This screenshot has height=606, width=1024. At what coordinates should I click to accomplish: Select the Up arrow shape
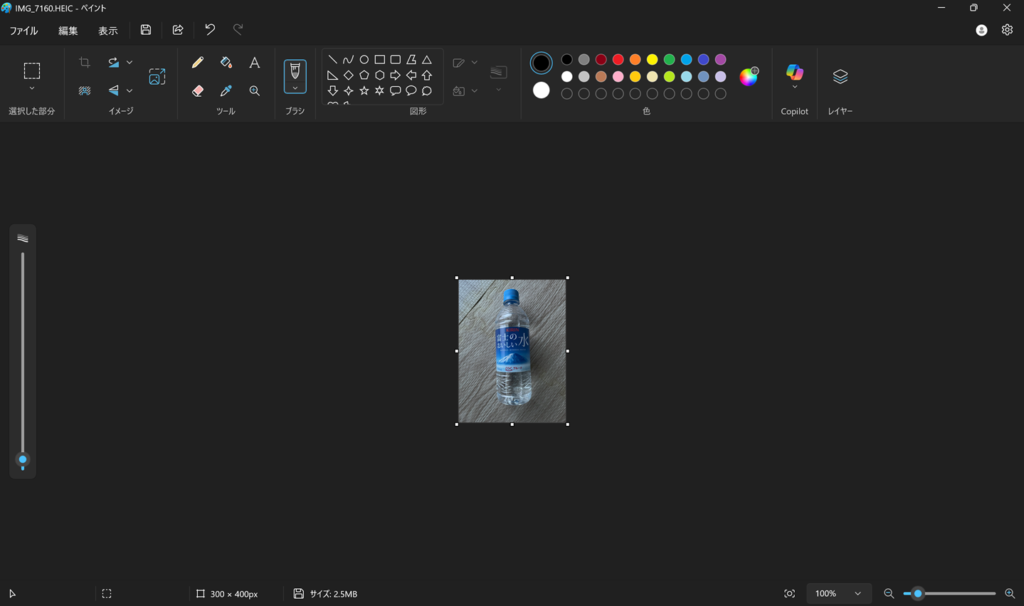pos(426,75)
